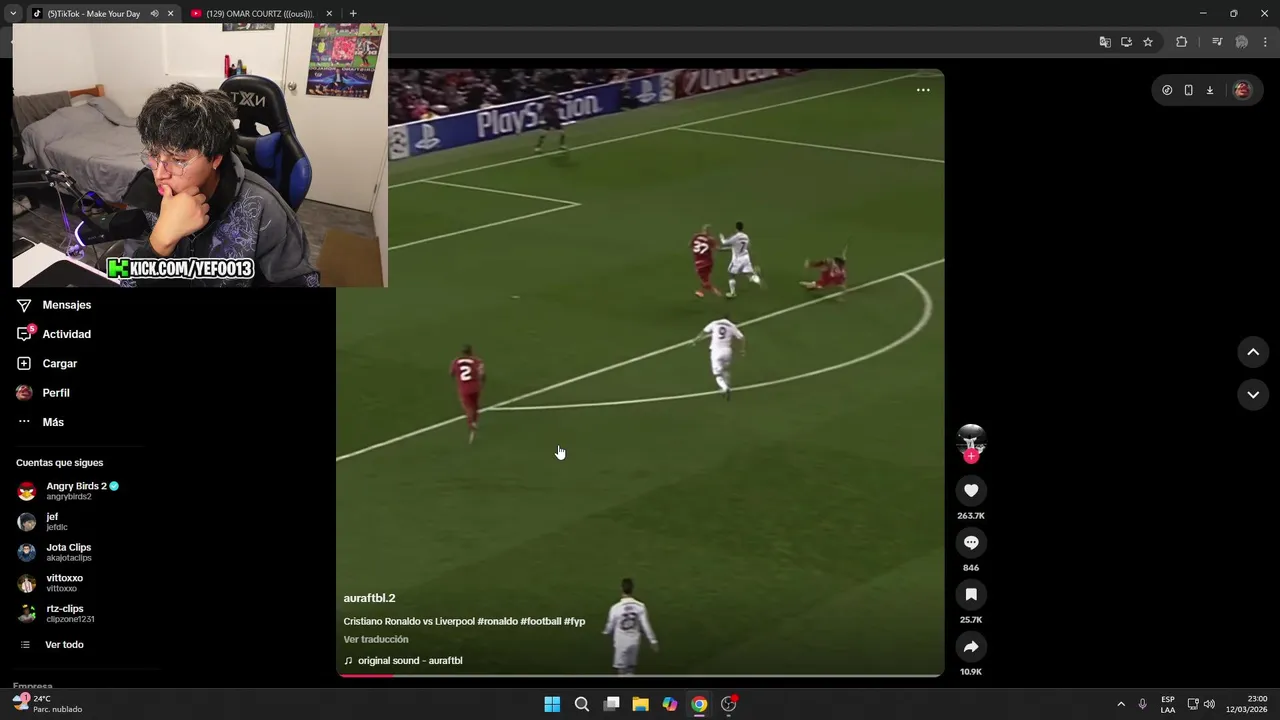
Task: Open comments via the speech bubble icon
Action: tap(971, 542)
